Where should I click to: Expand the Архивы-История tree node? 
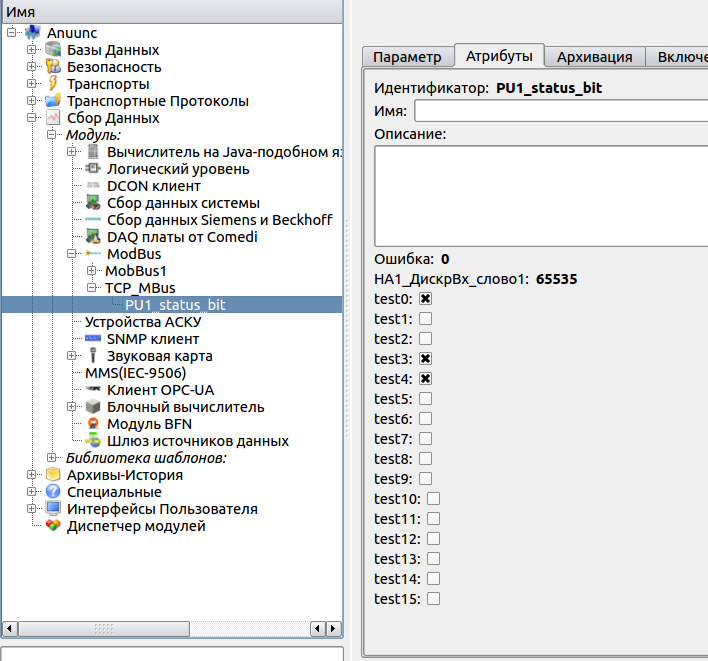point(32,475)
